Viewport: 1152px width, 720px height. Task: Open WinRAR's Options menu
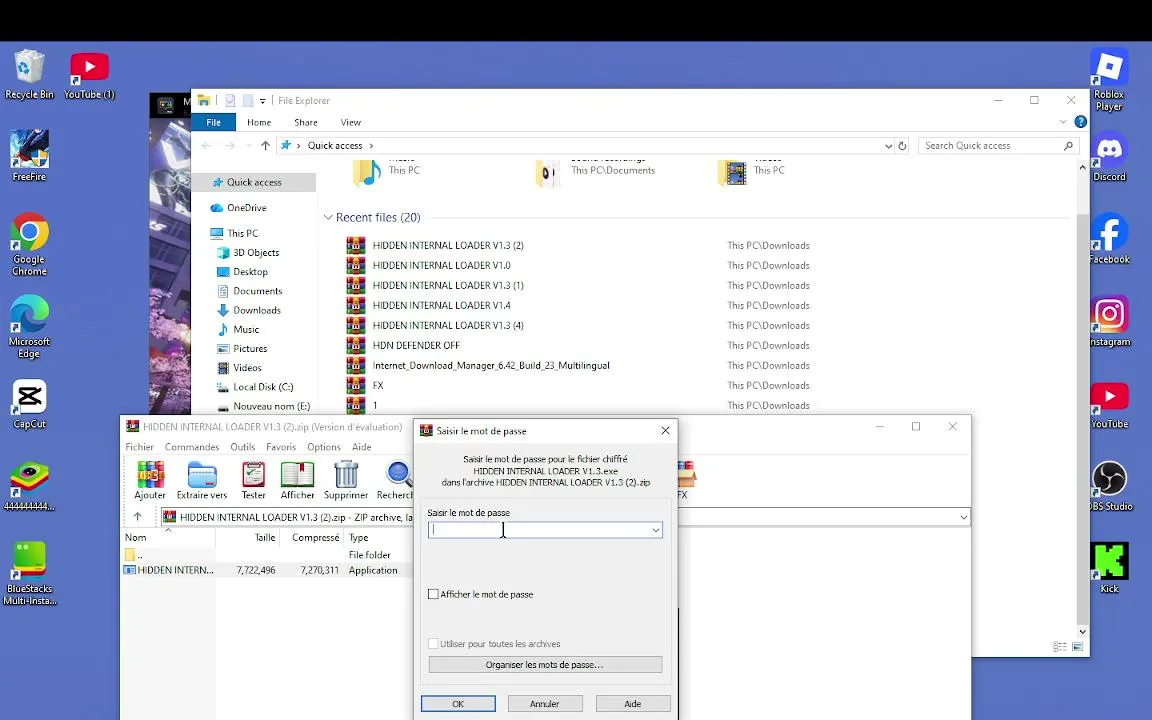click(324, 447)
